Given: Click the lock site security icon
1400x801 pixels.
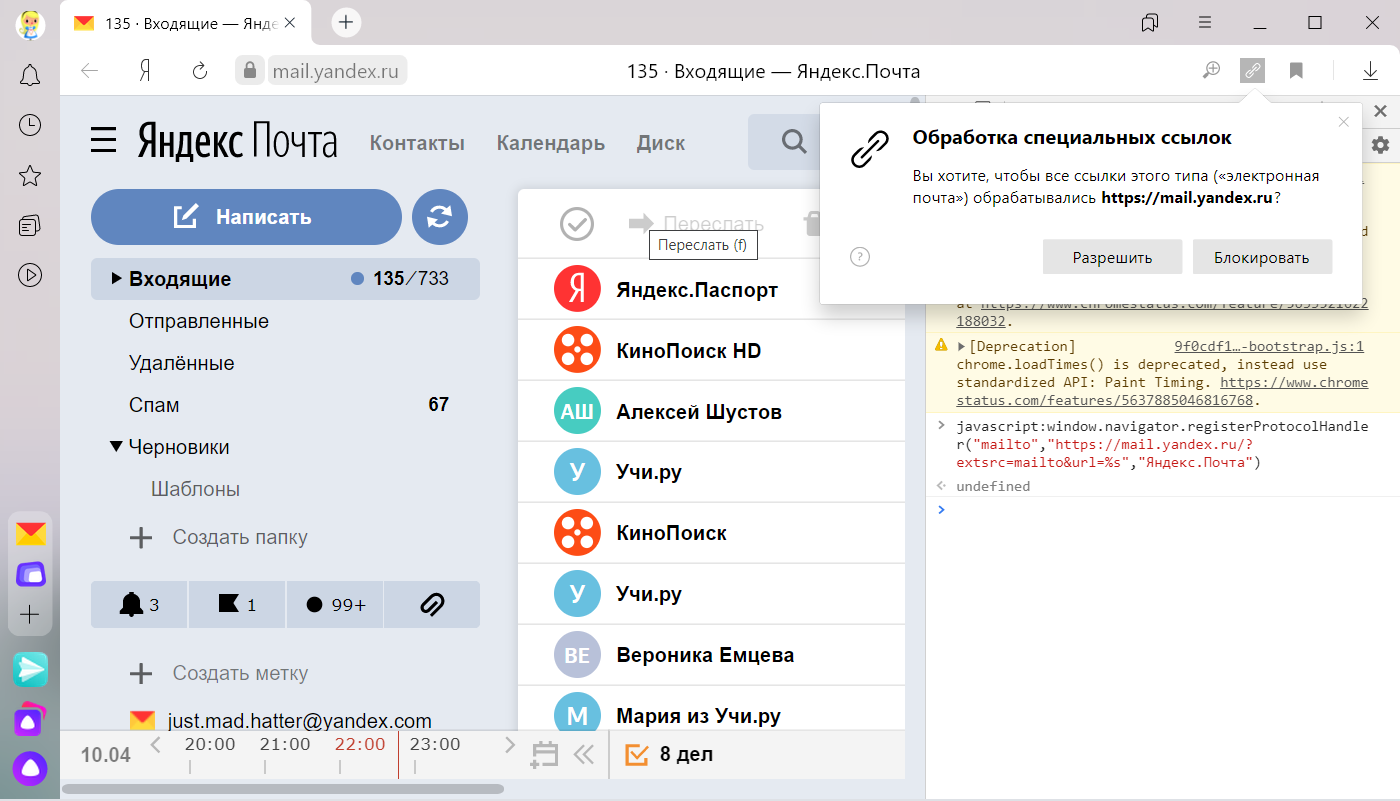Looking at the screenshot, I should [250, 70].
